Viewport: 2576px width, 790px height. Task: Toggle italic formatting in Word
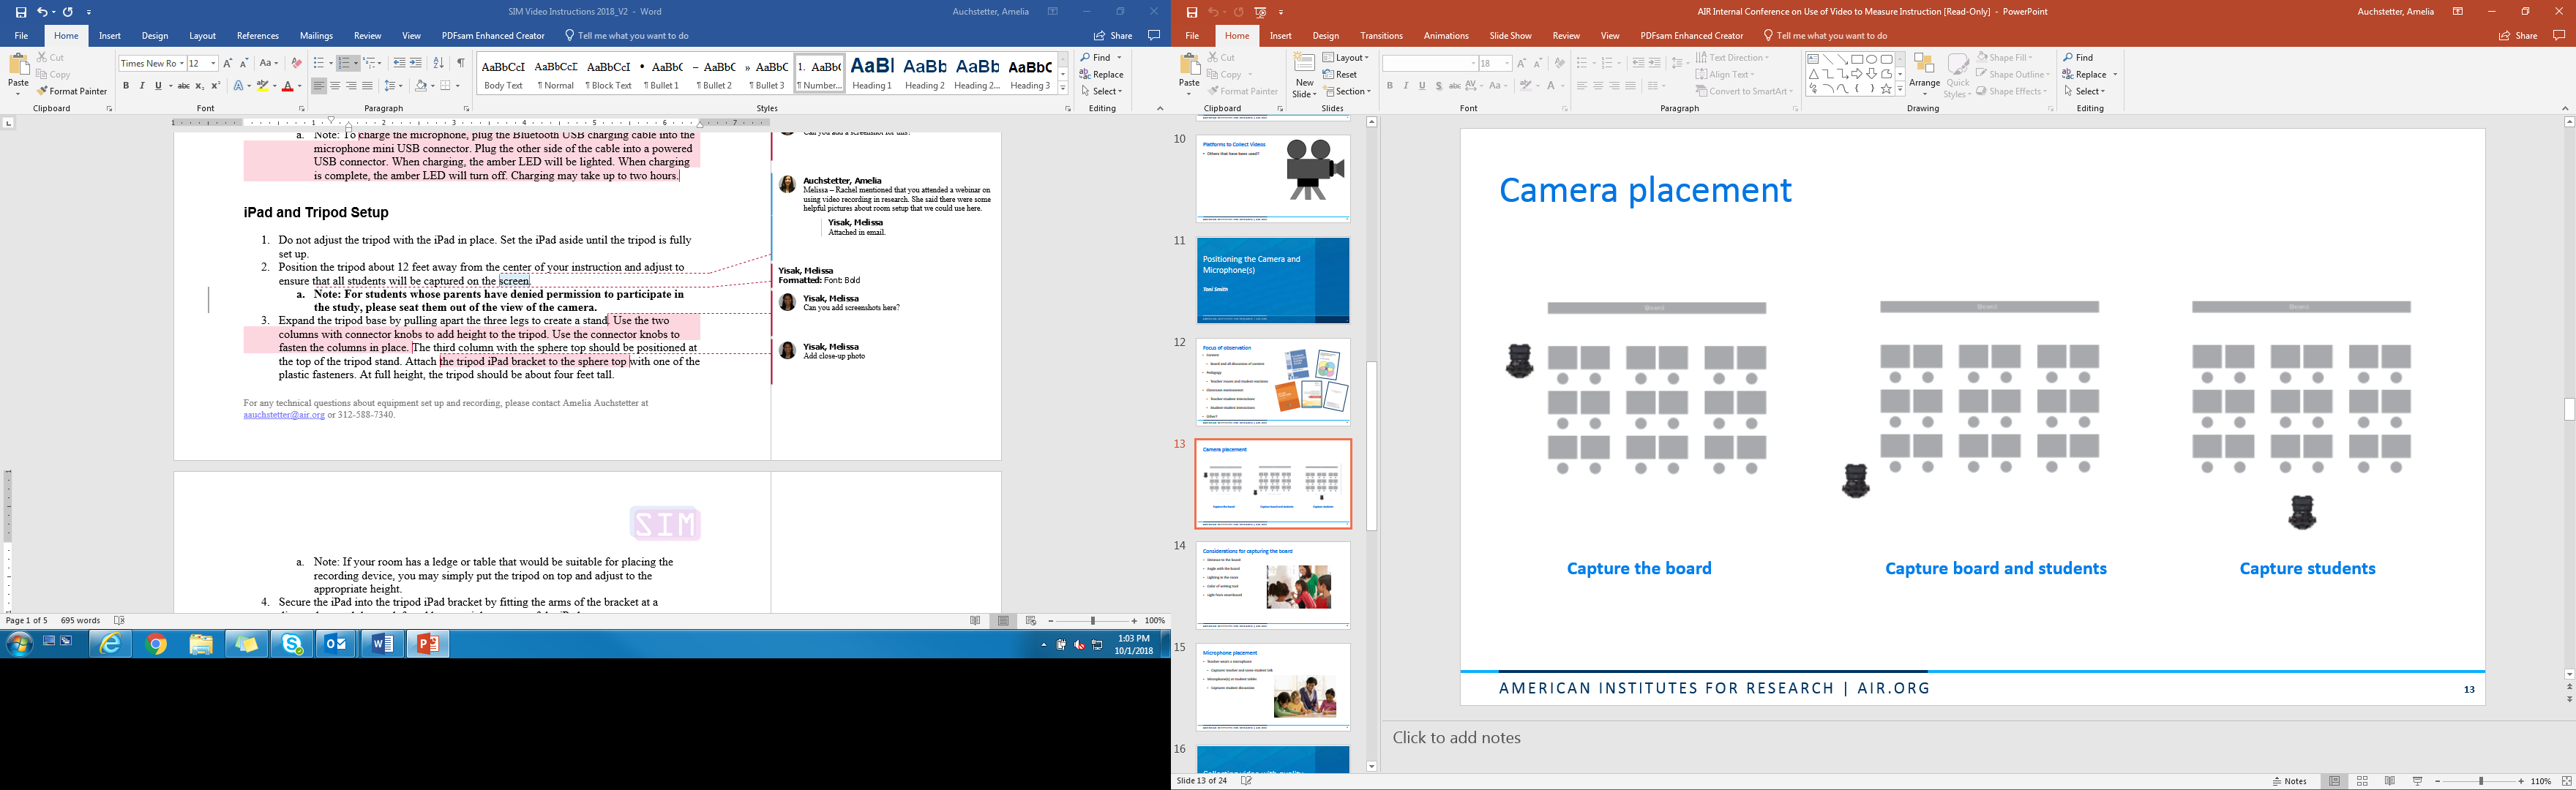(142, 86)
